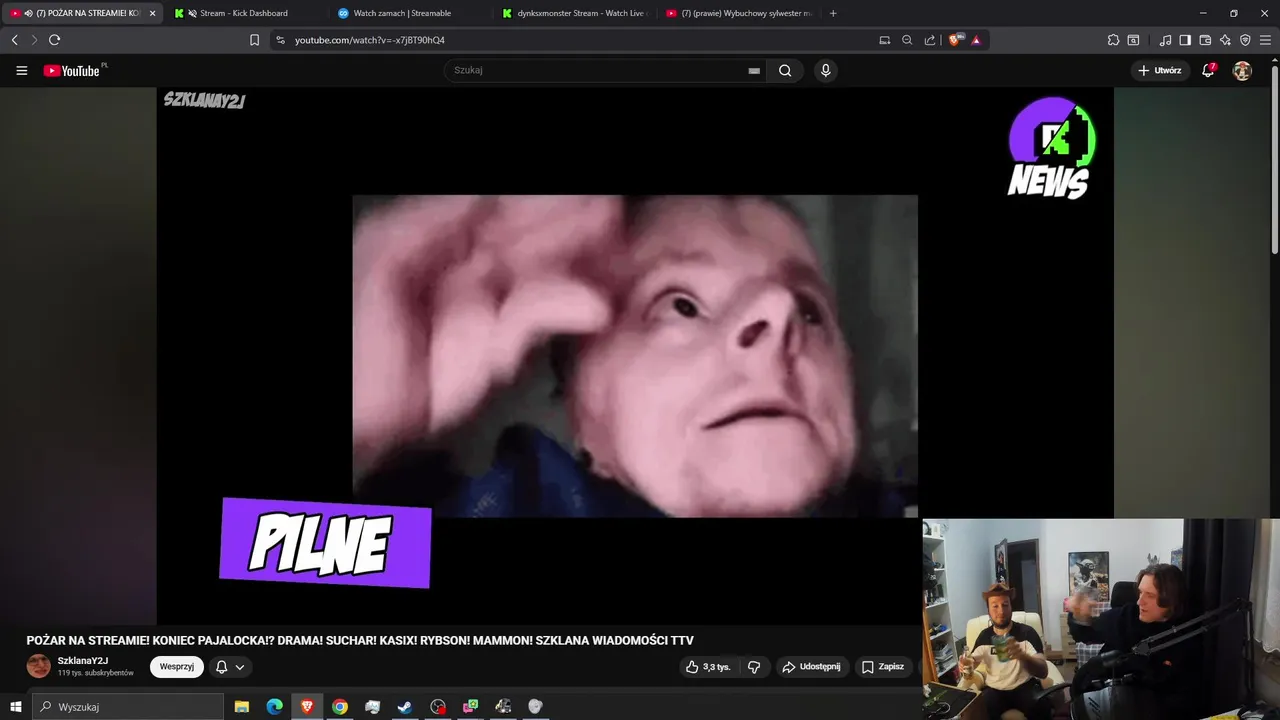Open Steam from the taskbar
The width and height of the screenshot is (1280, 720).
(x=405, y=707)
